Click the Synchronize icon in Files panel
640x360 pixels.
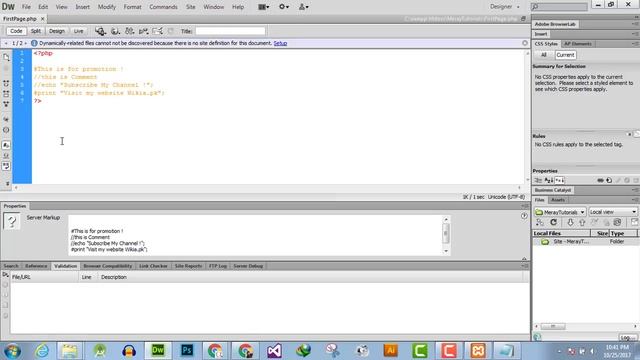pyautogui.click(x=618, y=222)
